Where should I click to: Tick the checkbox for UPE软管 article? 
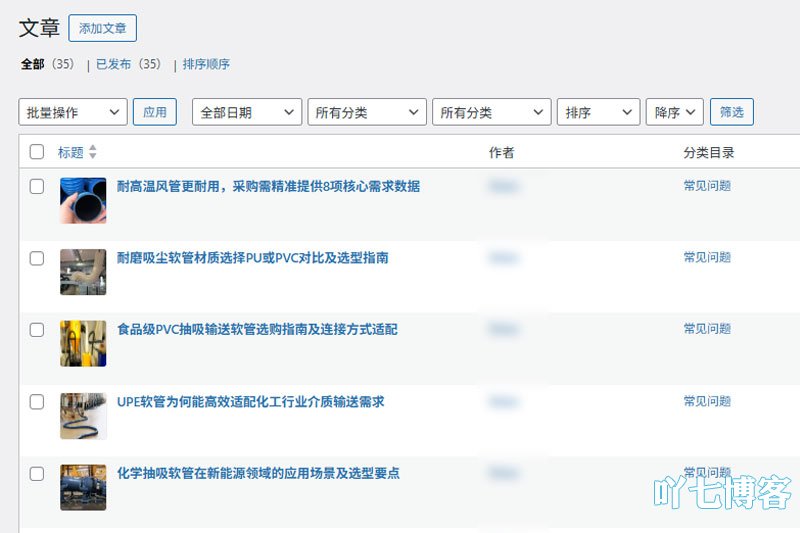pos(37,402)
